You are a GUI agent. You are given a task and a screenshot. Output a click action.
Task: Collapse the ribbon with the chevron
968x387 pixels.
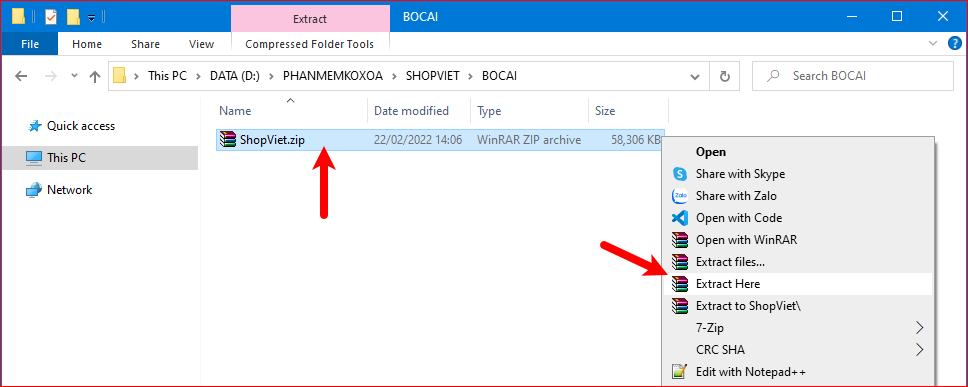click(x=933, y=43)
